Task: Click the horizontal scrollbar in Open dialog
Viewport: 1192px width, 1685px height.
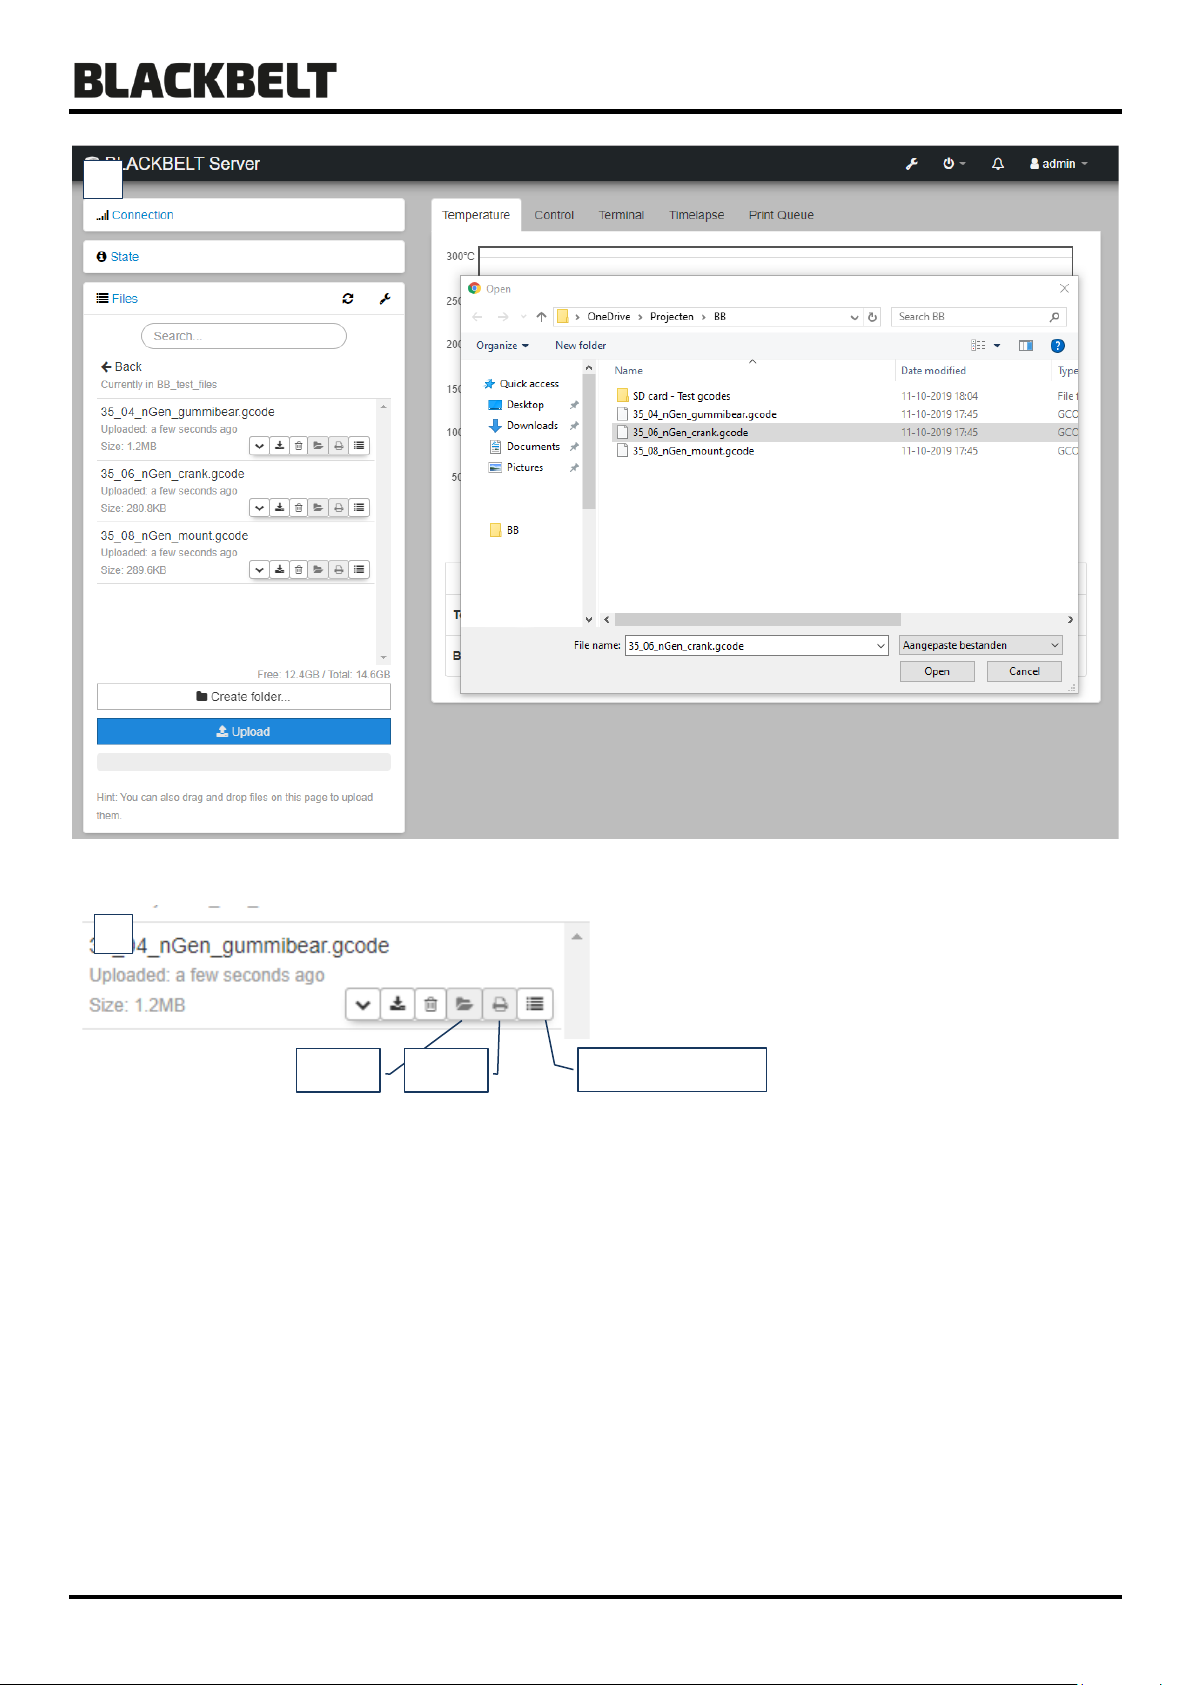Action: tap(758, 620)
